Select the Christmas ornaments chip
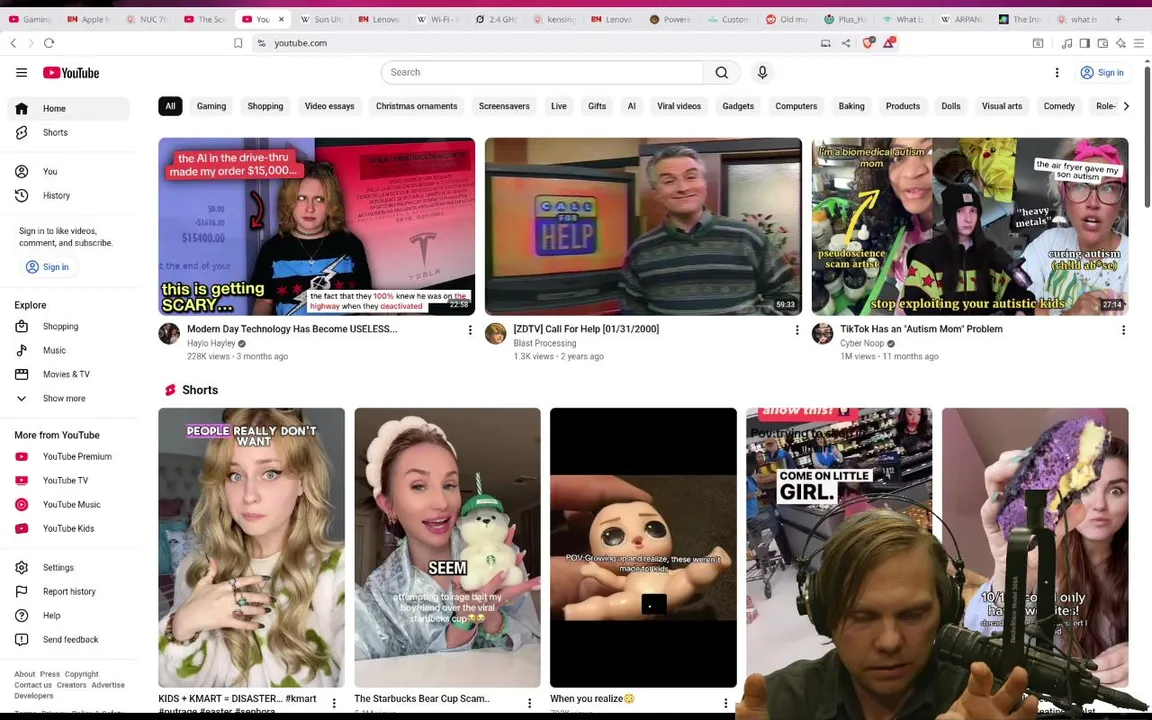 [417, 107]
